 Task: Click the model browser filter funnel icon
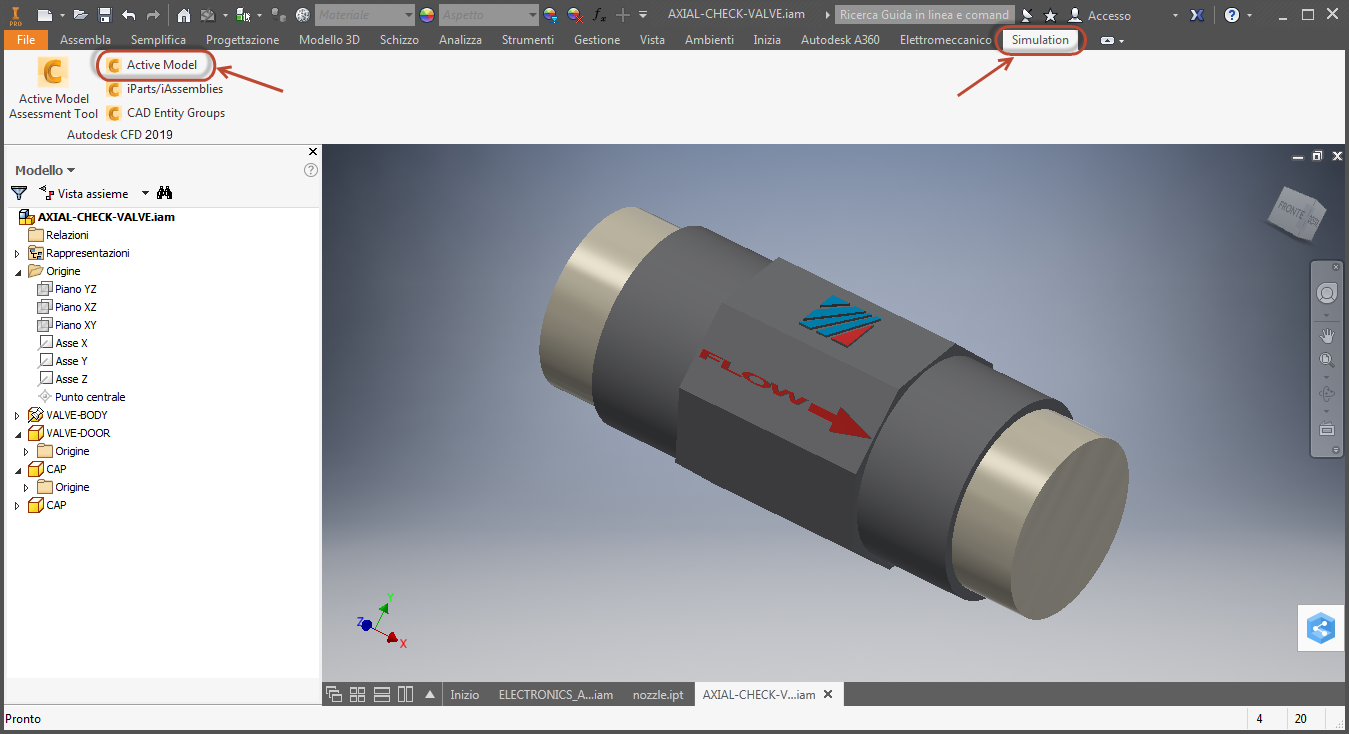pyautogui.click(x=19, y=193)
